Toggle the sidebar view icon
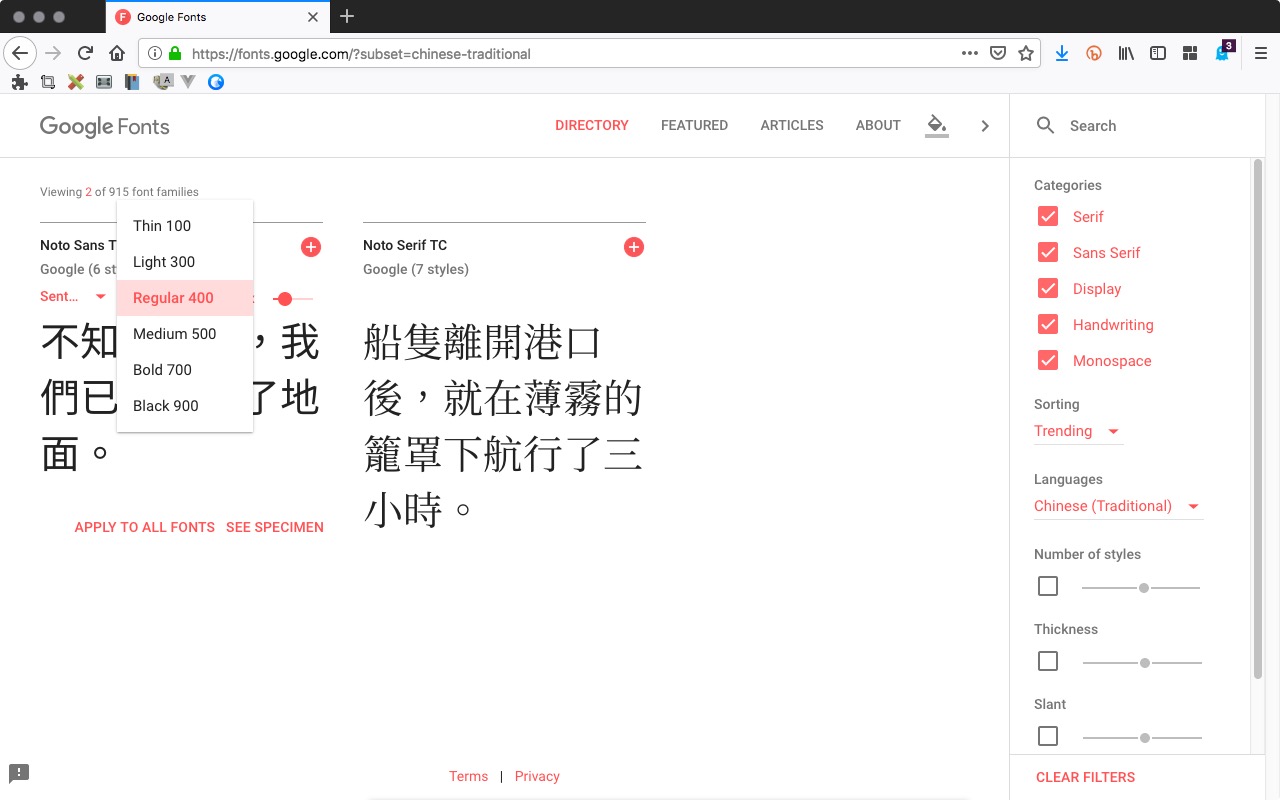Screen dimensions: 1280x800 pyautogui.click(x=1158, y=54)
